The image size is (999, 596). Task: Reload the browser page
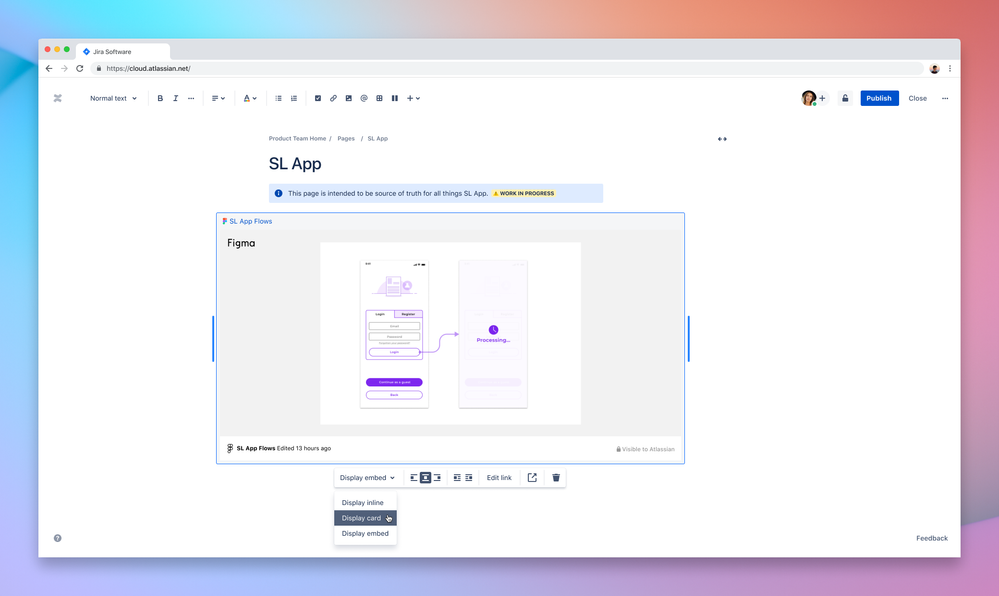(x=80, y=68)
